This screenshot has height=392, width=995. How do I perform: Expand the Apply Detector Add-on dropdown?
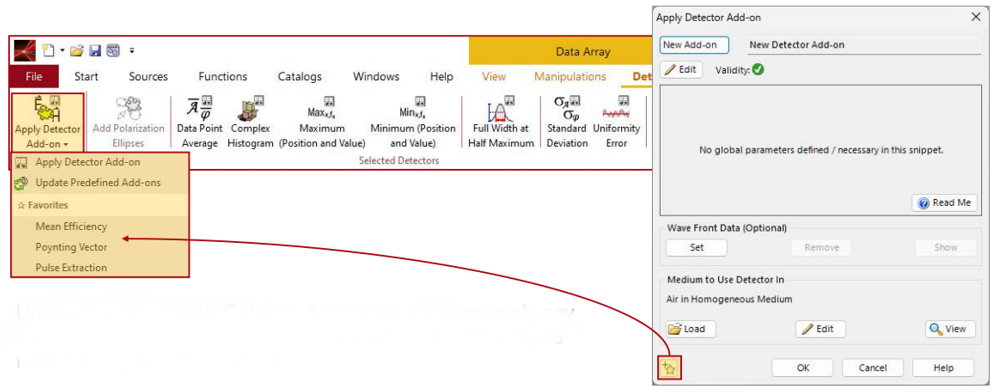point(48,123)
